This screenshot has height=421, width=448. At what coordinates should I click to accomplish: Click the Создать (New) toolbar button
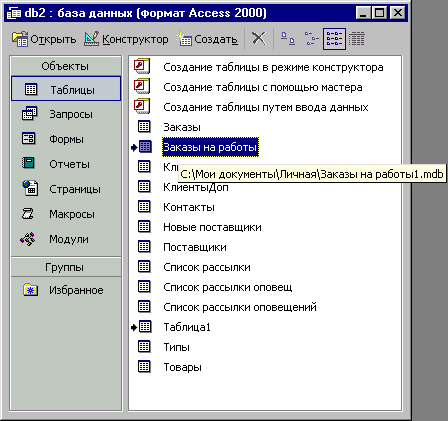click(208, 39)
